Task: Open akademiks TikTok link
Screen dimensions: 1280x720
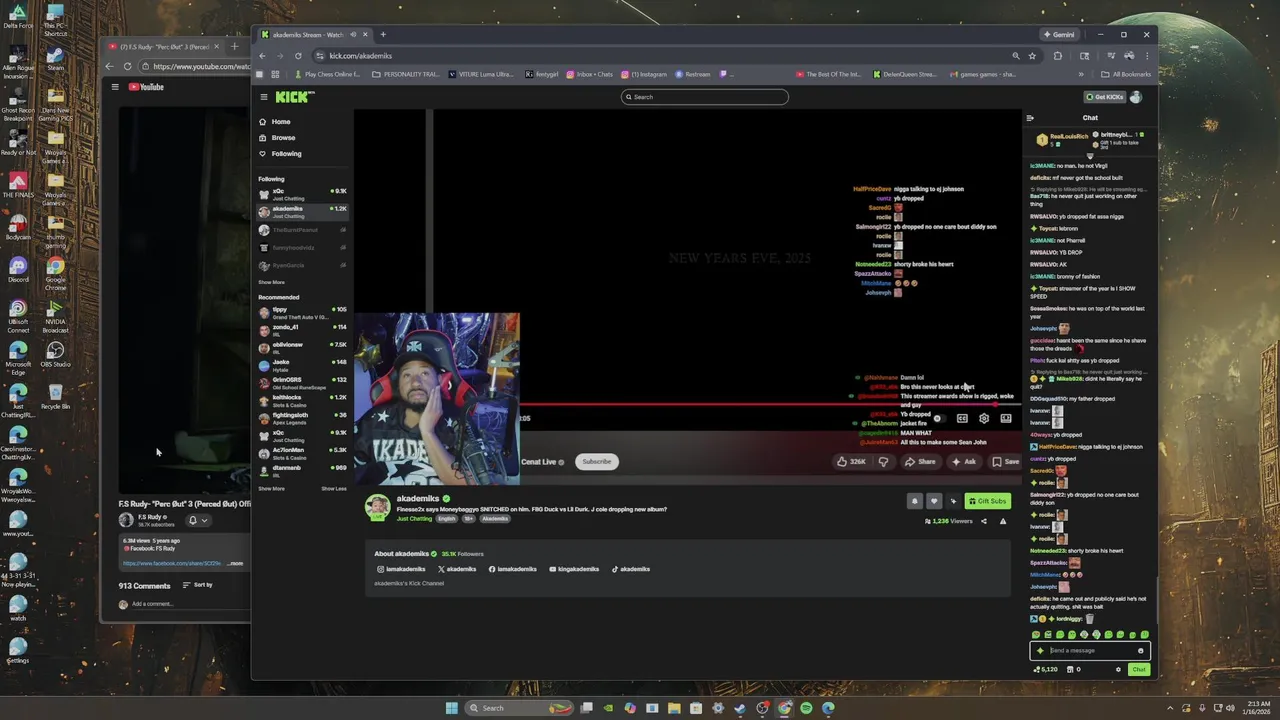Action: pyautogui.click(x=631, y=569)
